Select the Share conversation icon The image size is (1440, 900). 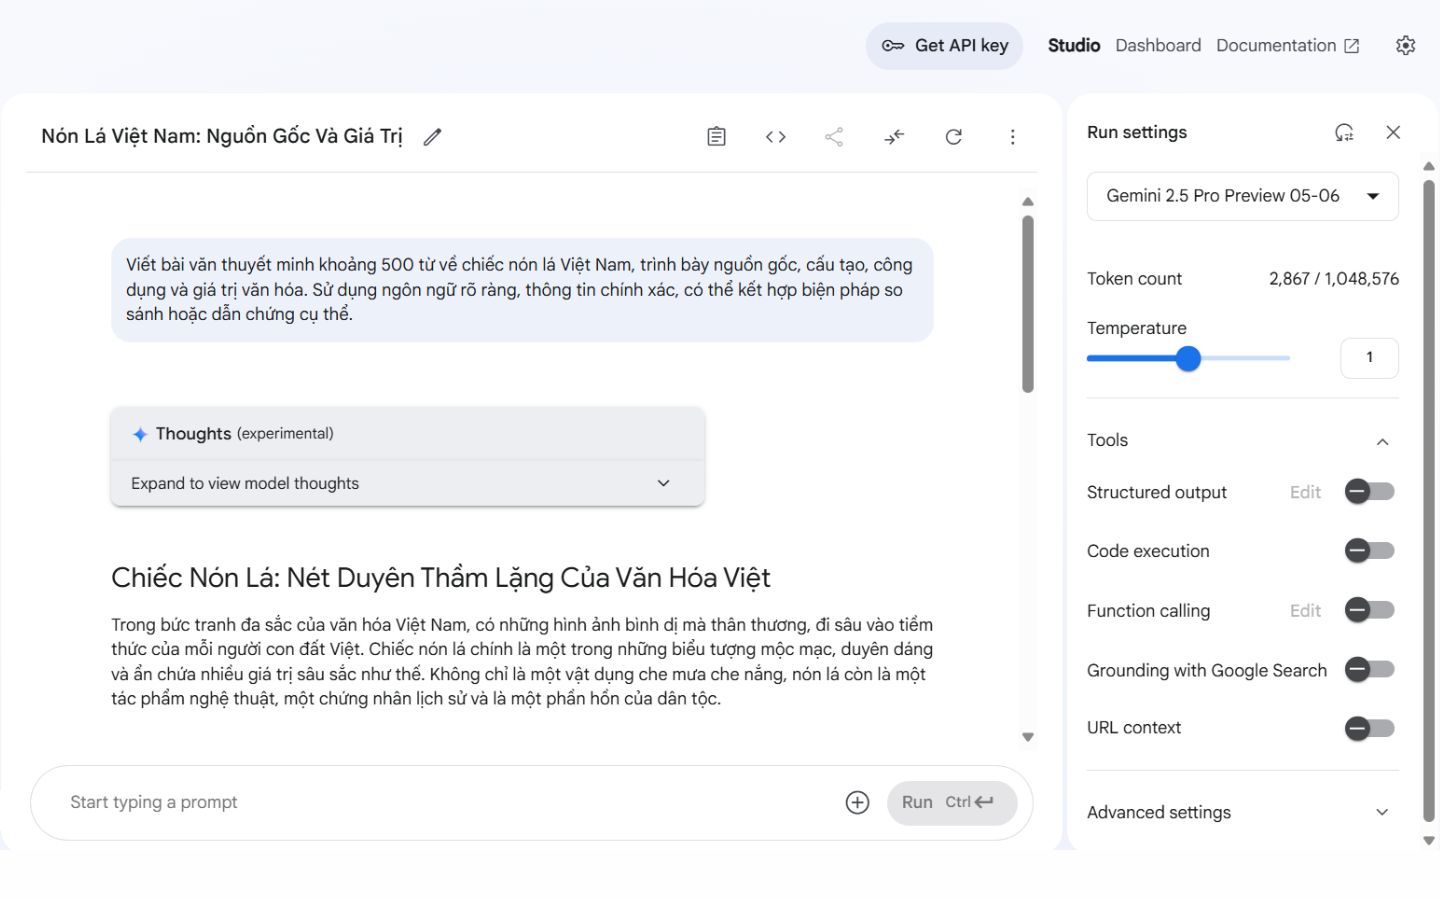click(834, 136)
